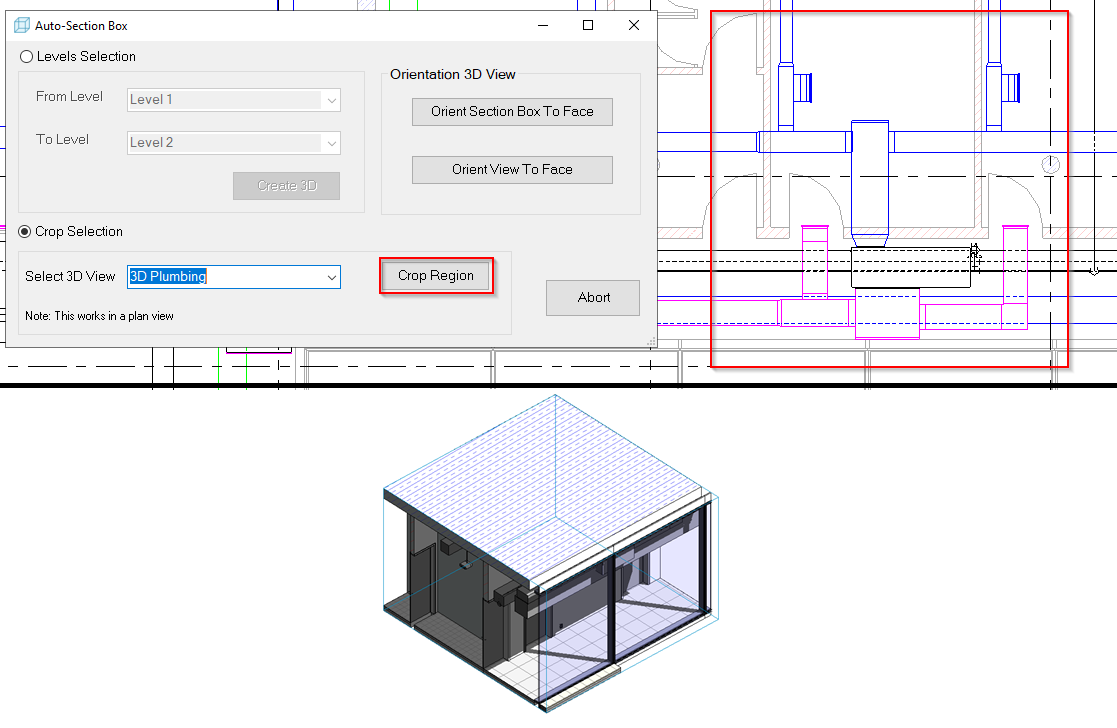Click the Crop Region button

(x=436, y=276)
